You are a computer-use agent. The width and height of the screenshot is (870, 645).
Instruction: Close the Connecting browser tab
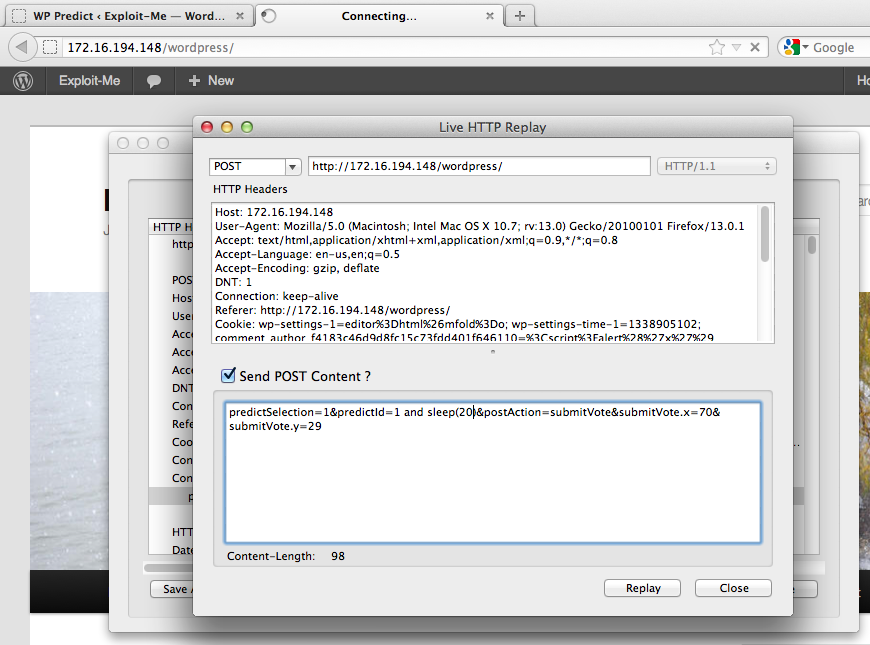(489, 16)
